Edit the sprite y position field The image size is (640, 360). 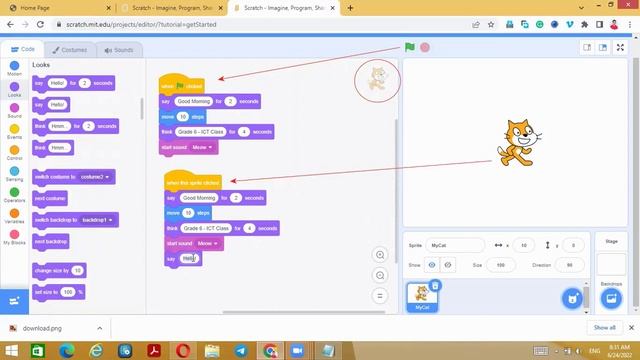(x=573, y=245)
